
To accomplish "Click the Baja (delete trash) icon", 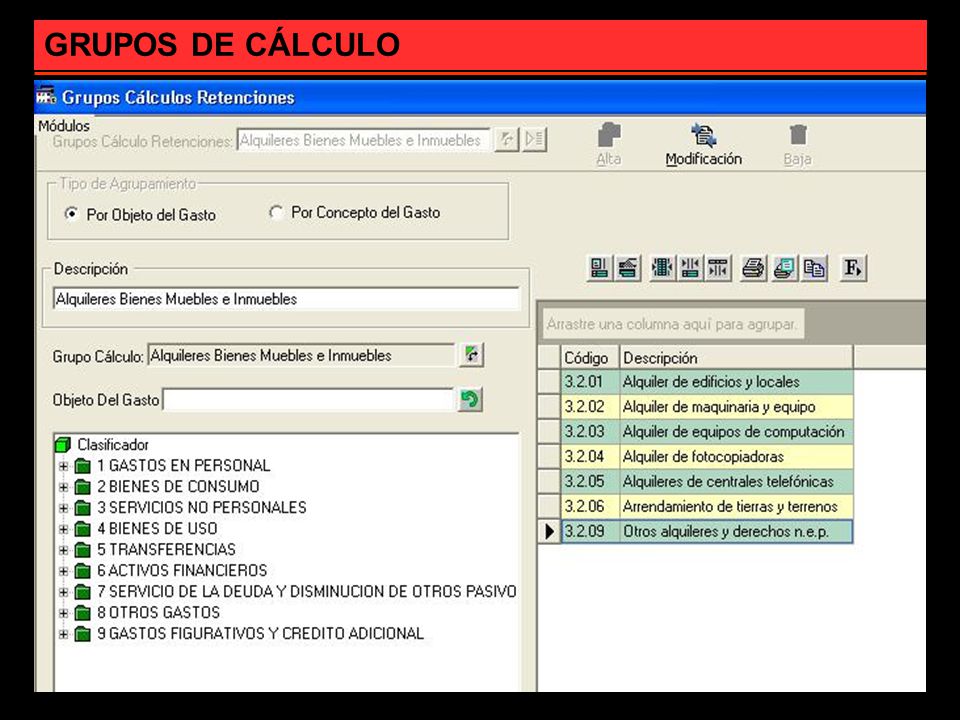I will point(798,135).
